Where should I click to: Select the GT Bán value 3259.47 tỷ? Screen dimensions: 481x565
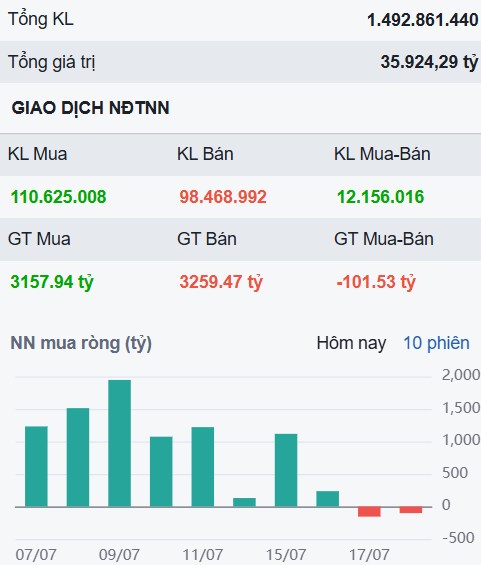point(221,282)
